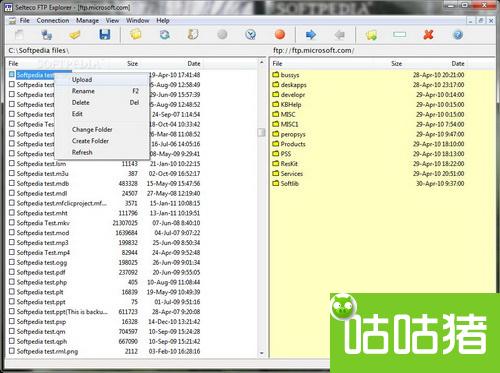Click the connected computers toolbar icon
Screen dimensions: 500x373
tap(46, 35)
